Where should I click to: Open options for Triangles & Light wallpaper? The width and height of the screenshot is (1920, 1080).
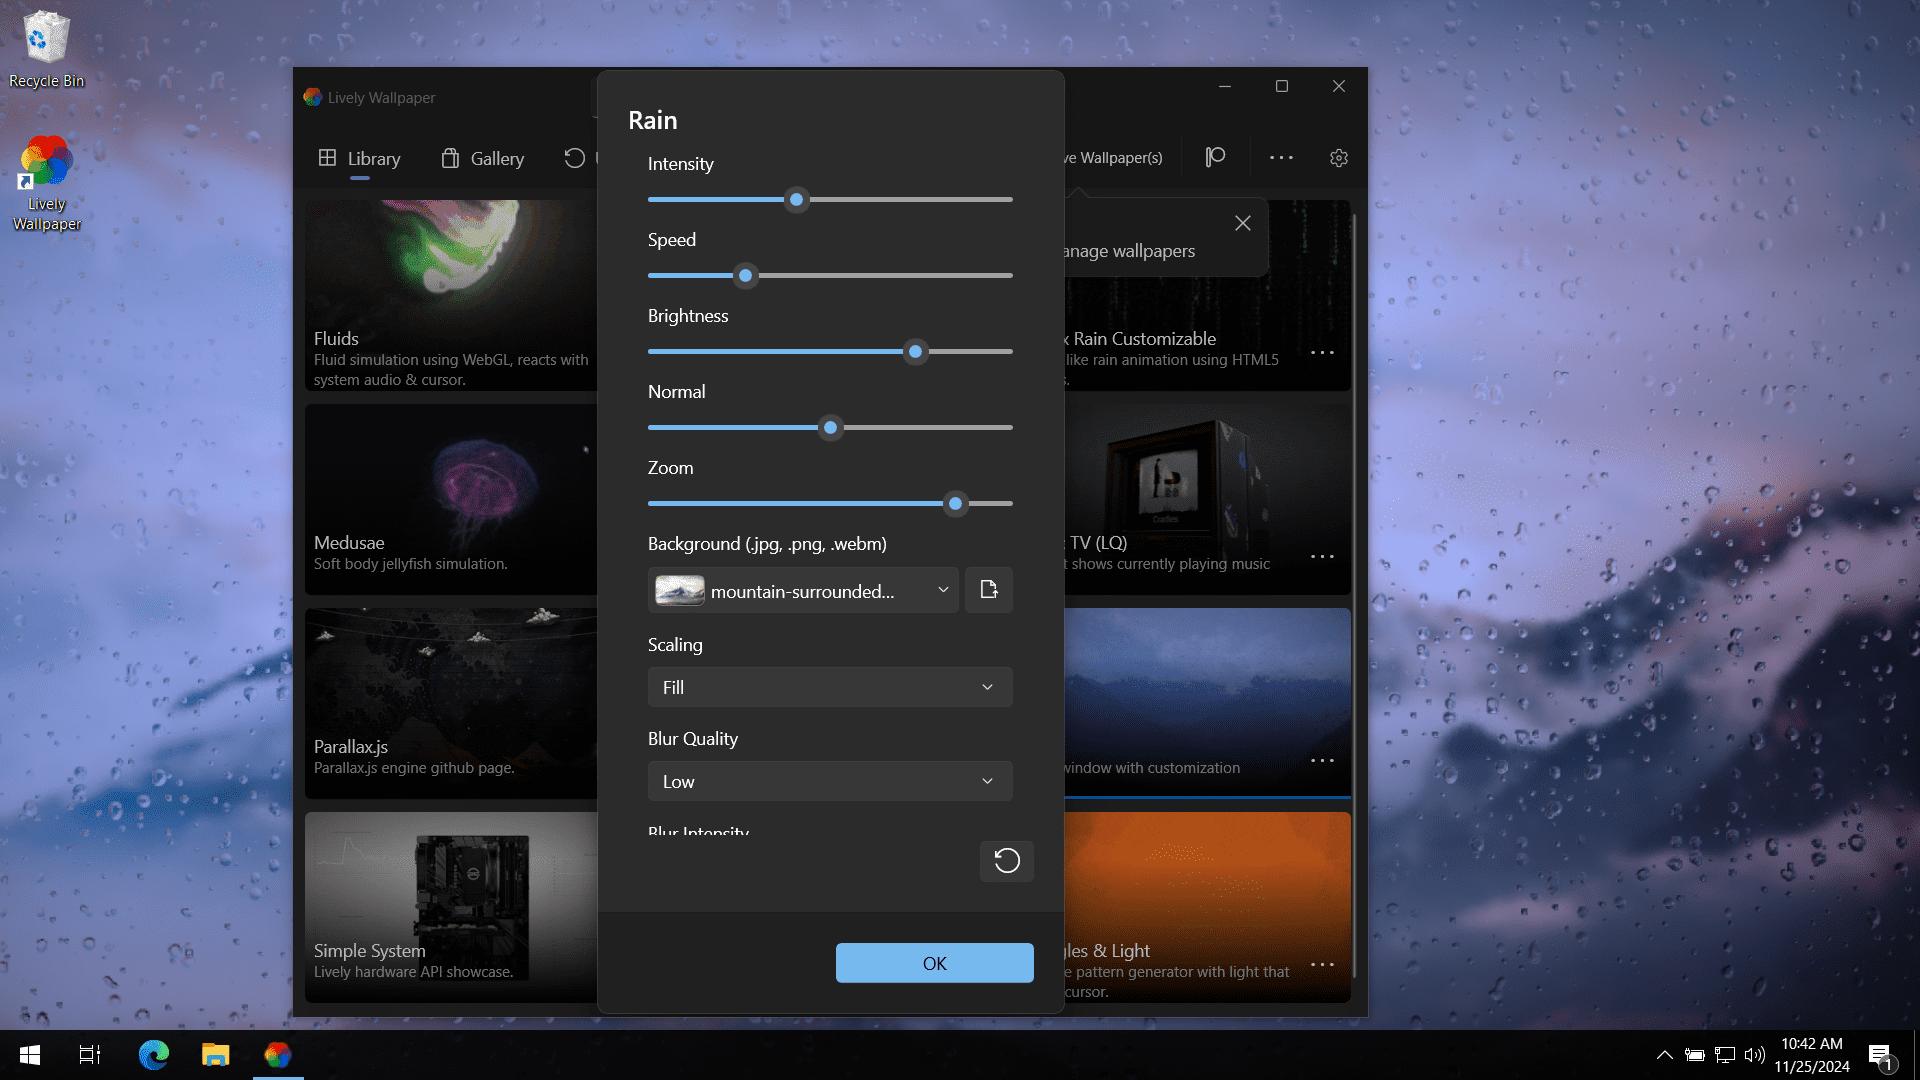coord(1322,965)
